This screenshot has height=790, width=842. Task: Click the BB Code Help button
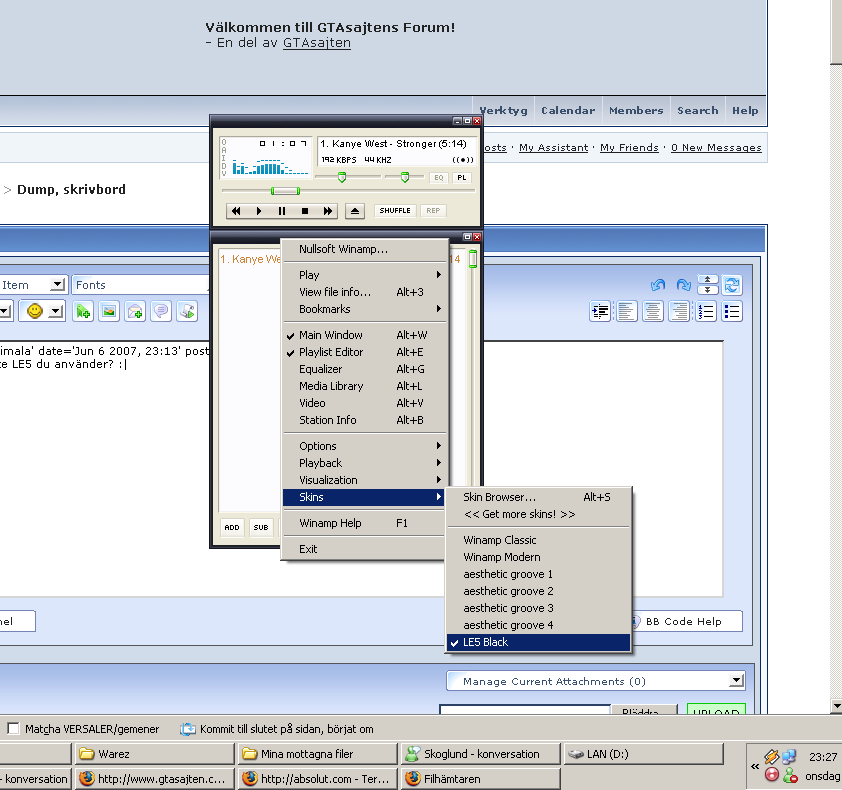[687, 621]
